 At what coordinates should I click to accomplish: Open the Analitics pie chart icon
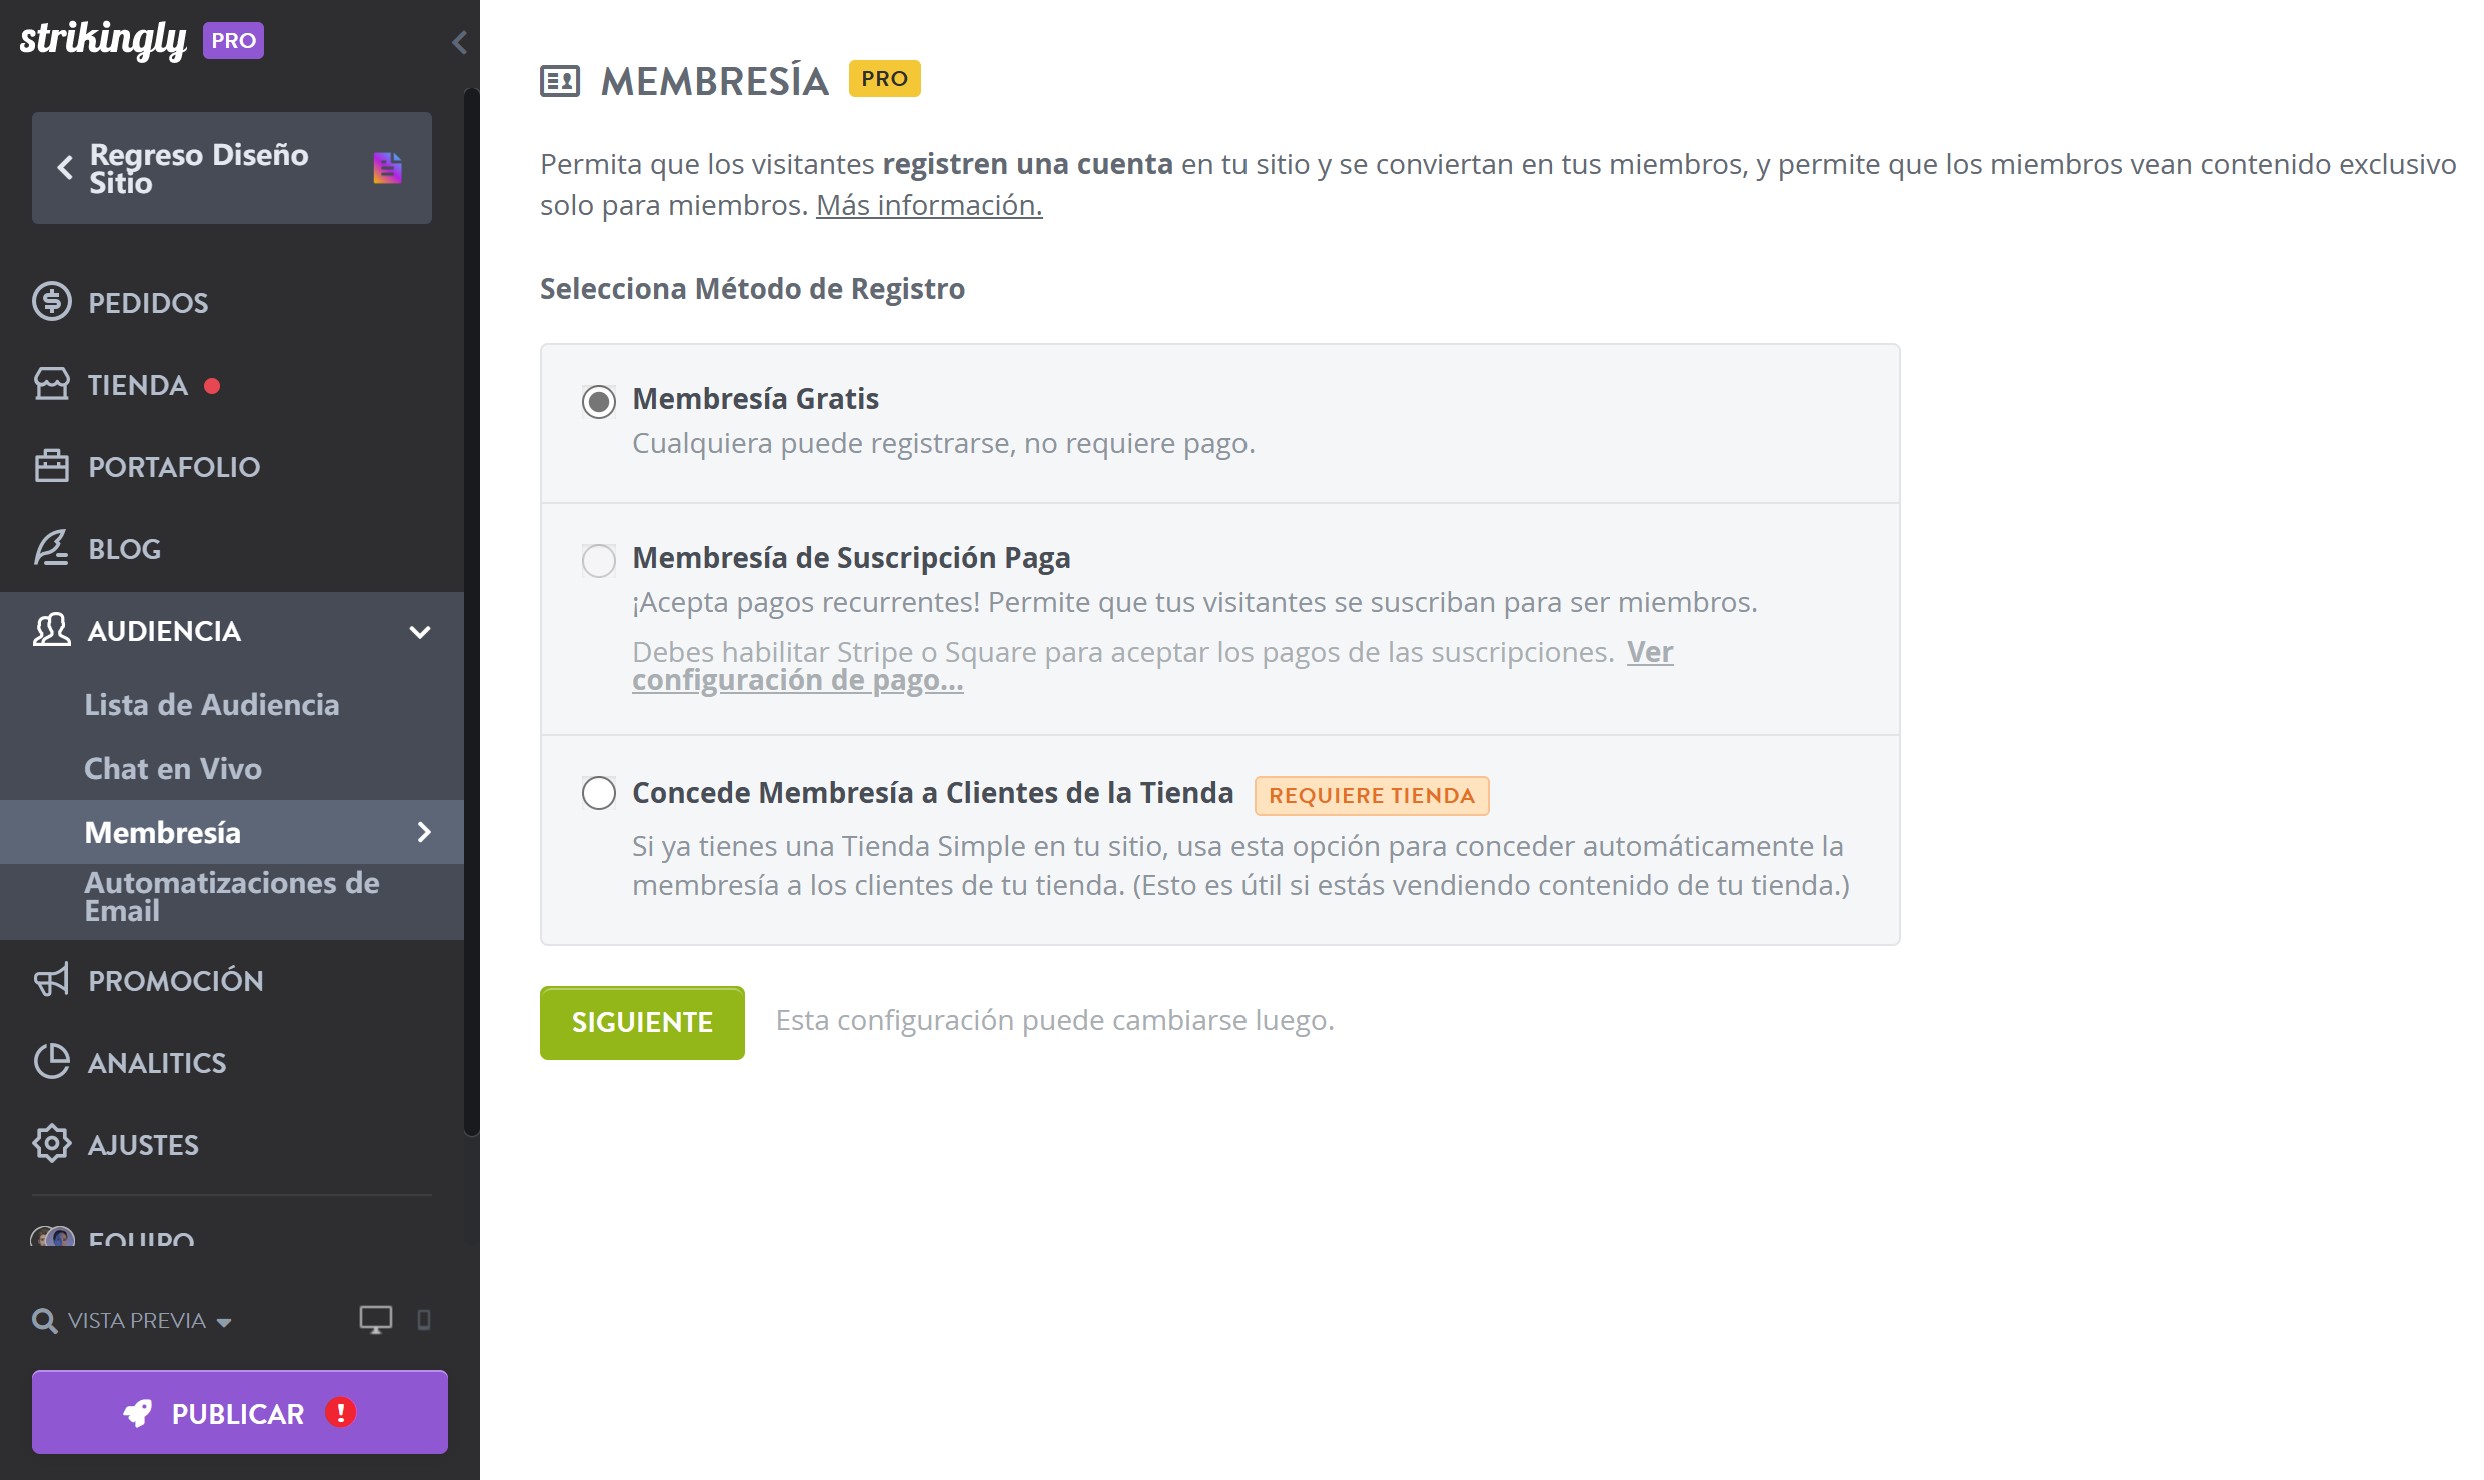tap(52, 1061)
